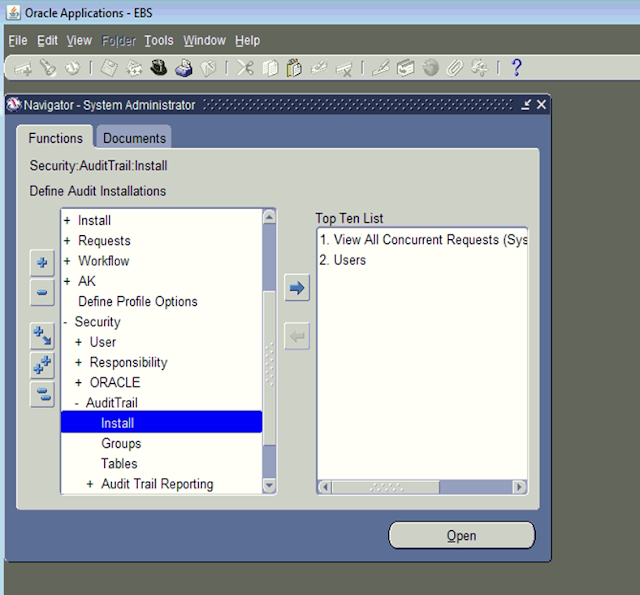Click the Cut scissors toolbar icon
Image resolution: width=640 pixels, height=595 pixels.
point(245,68)
